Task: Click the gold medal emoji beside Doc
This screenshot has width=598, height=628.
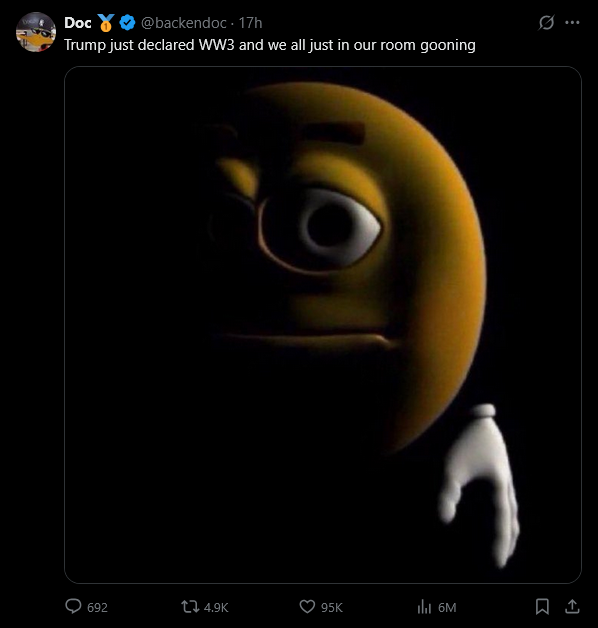Action: pos(106,23)
